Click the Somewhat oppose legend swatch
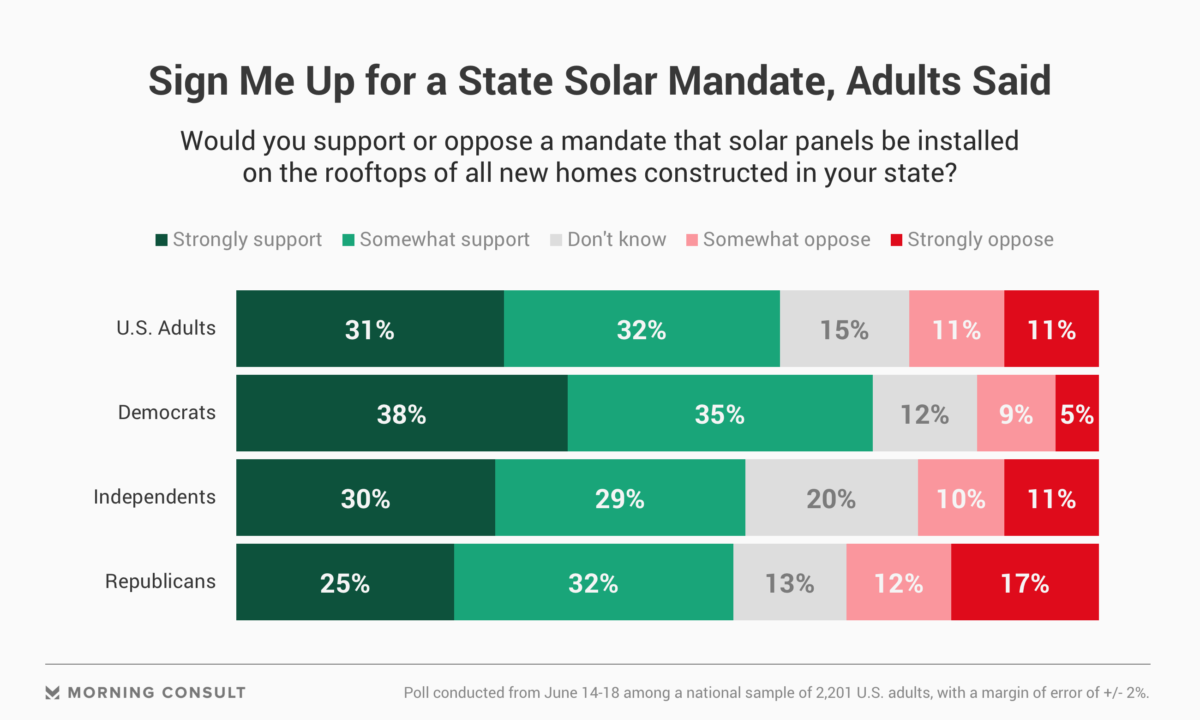 click(691, 240)
